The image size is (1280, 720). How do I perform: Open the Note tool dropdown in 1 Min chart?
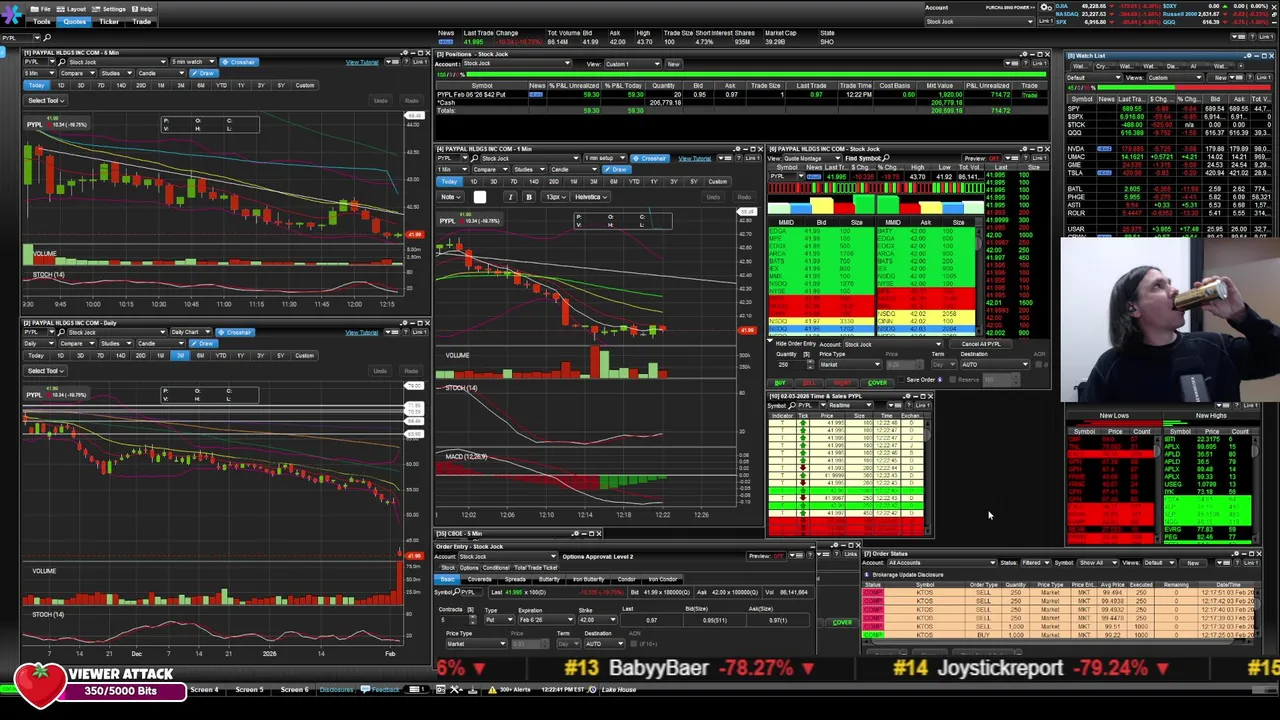click(451, 197)
